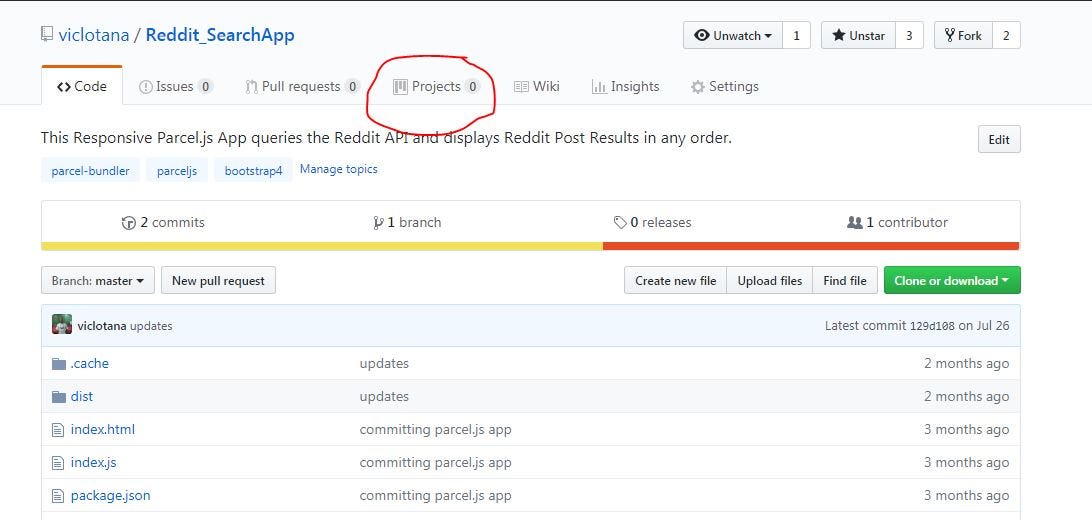Image resolution: width=1092 pixels, height=520 pixels.
Task: Open the Reddit_SearchApp repository link
Action: click(x=220, y=35)
